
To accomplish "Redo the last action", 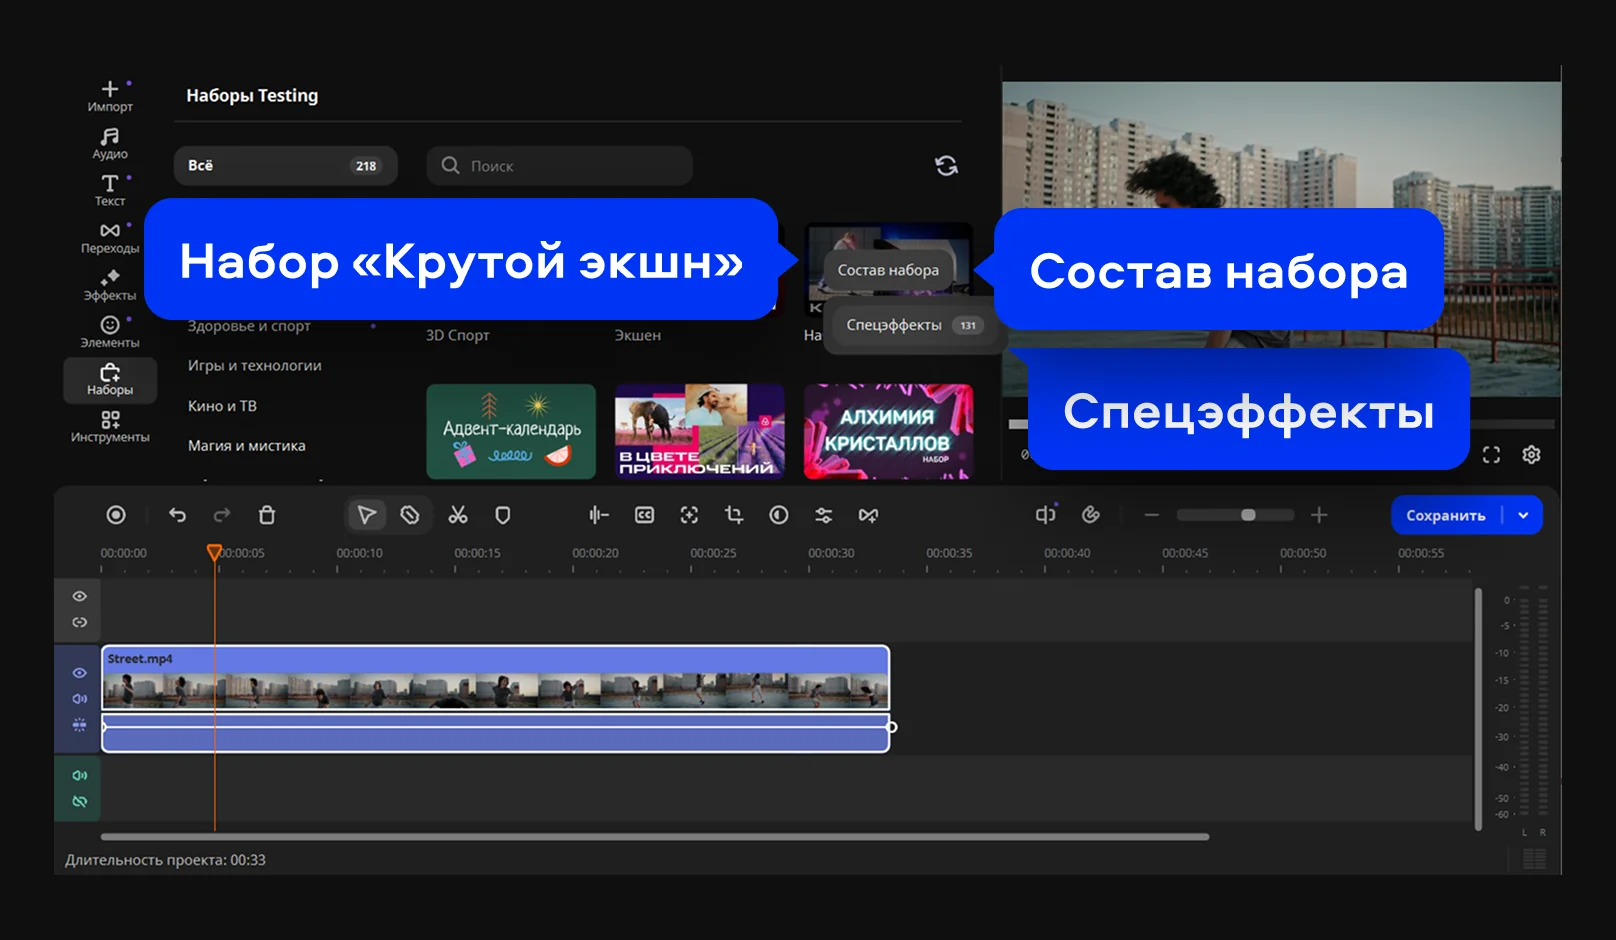I will pyautogui.click(x=222, y=515).
